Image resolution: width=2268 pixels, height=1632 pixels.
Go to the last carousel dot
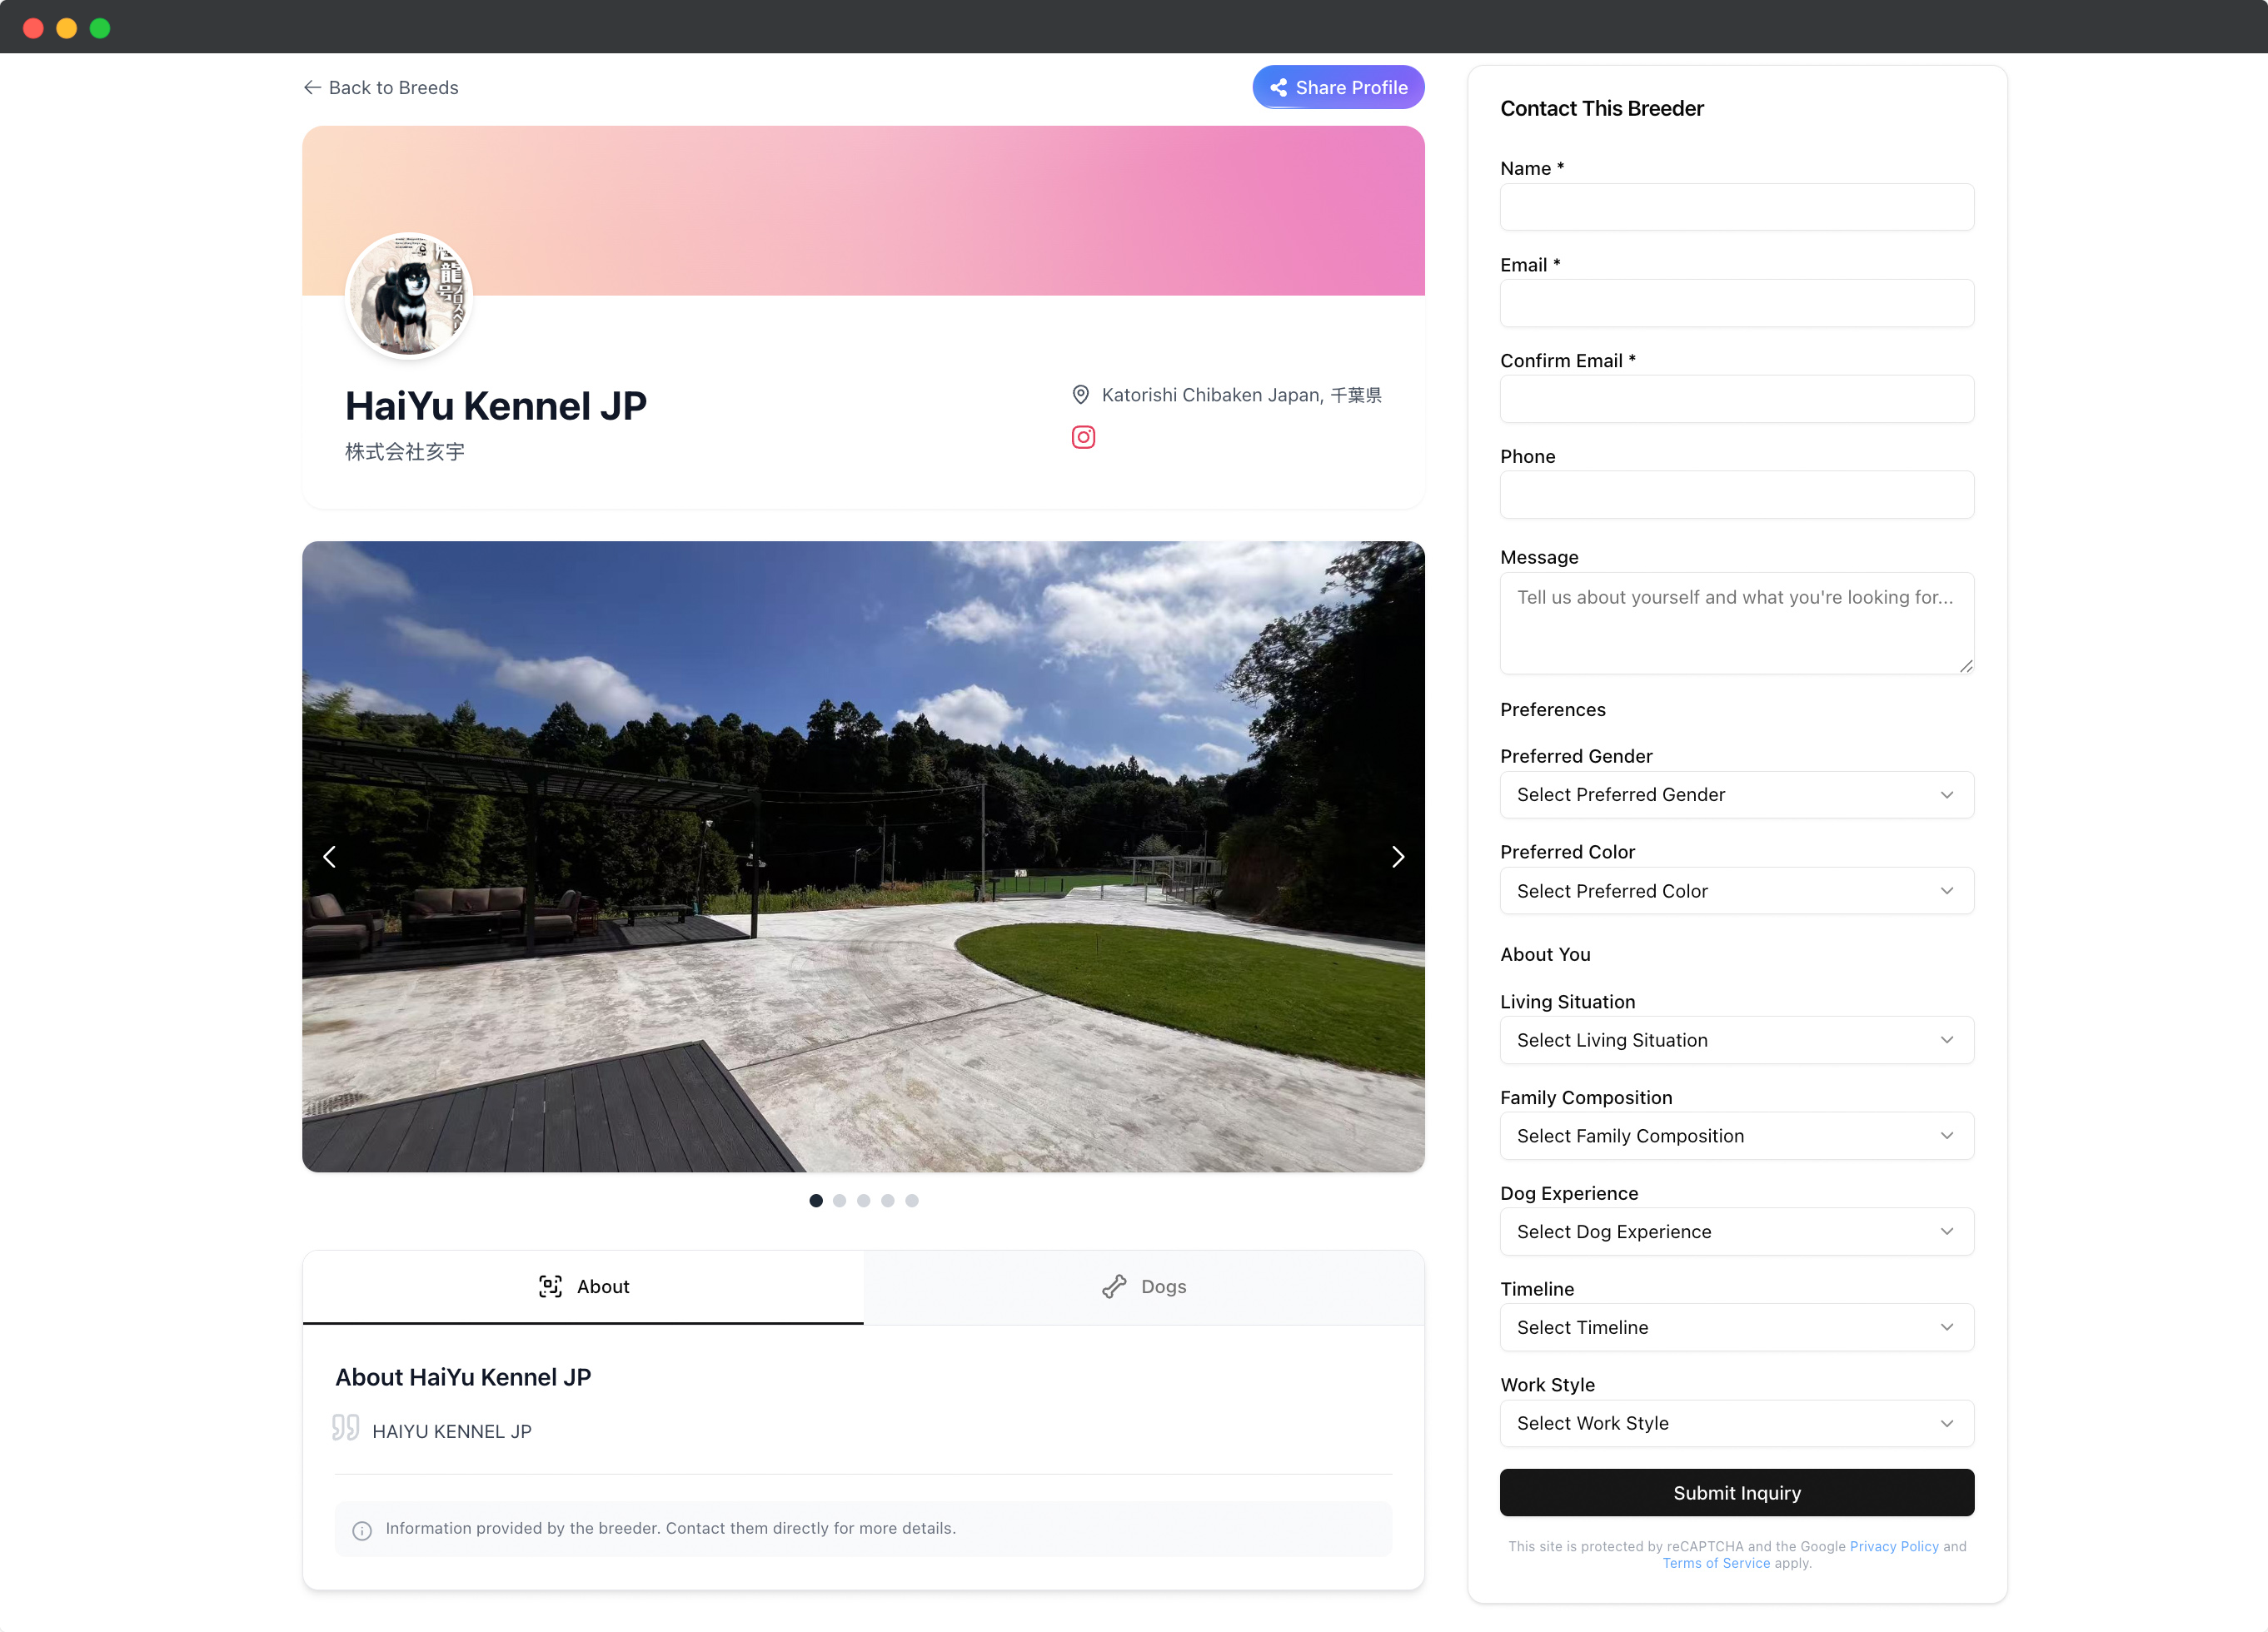click(912, 1201)
